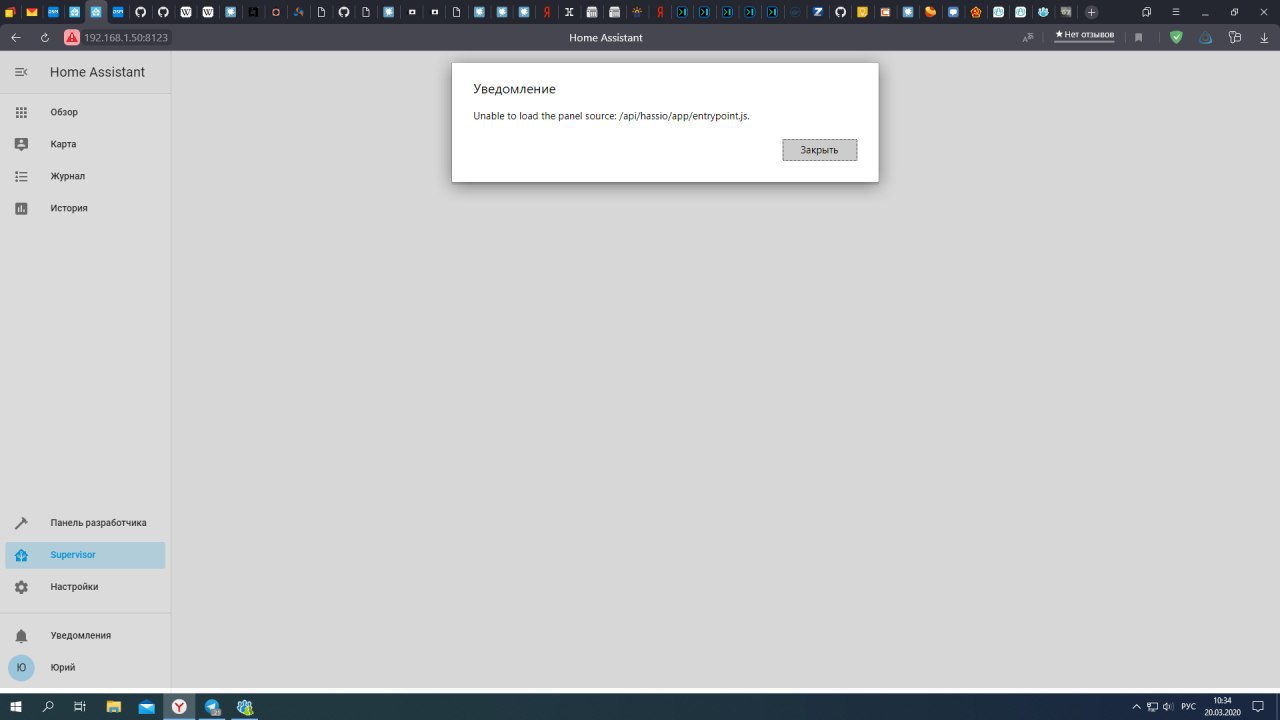Image resolution: width=1280 pixels, height=720 pixels.
Task: Click the Ю user avatar circle
Action: [21, 667]
